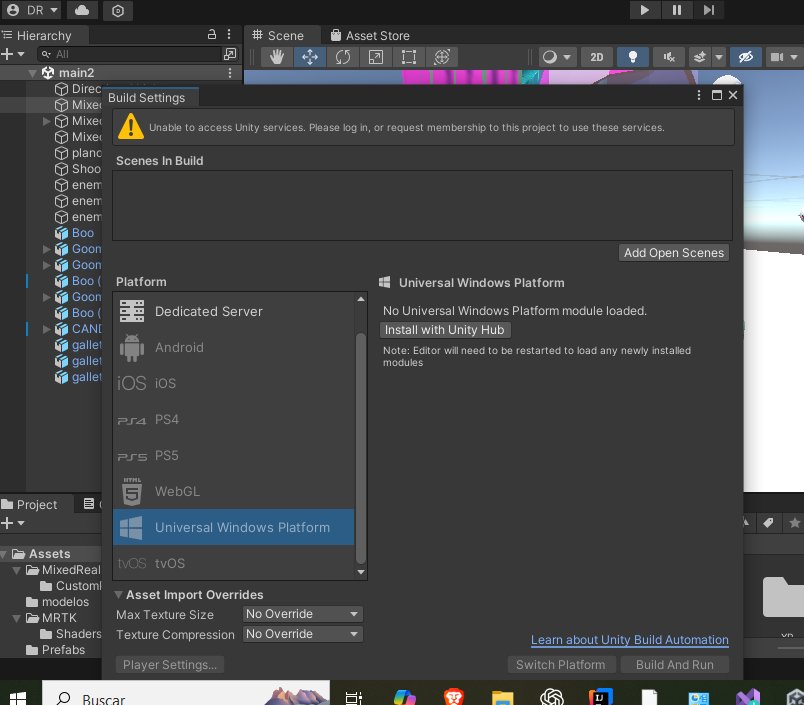Select tvOS platform

click(x=233, y=563)
